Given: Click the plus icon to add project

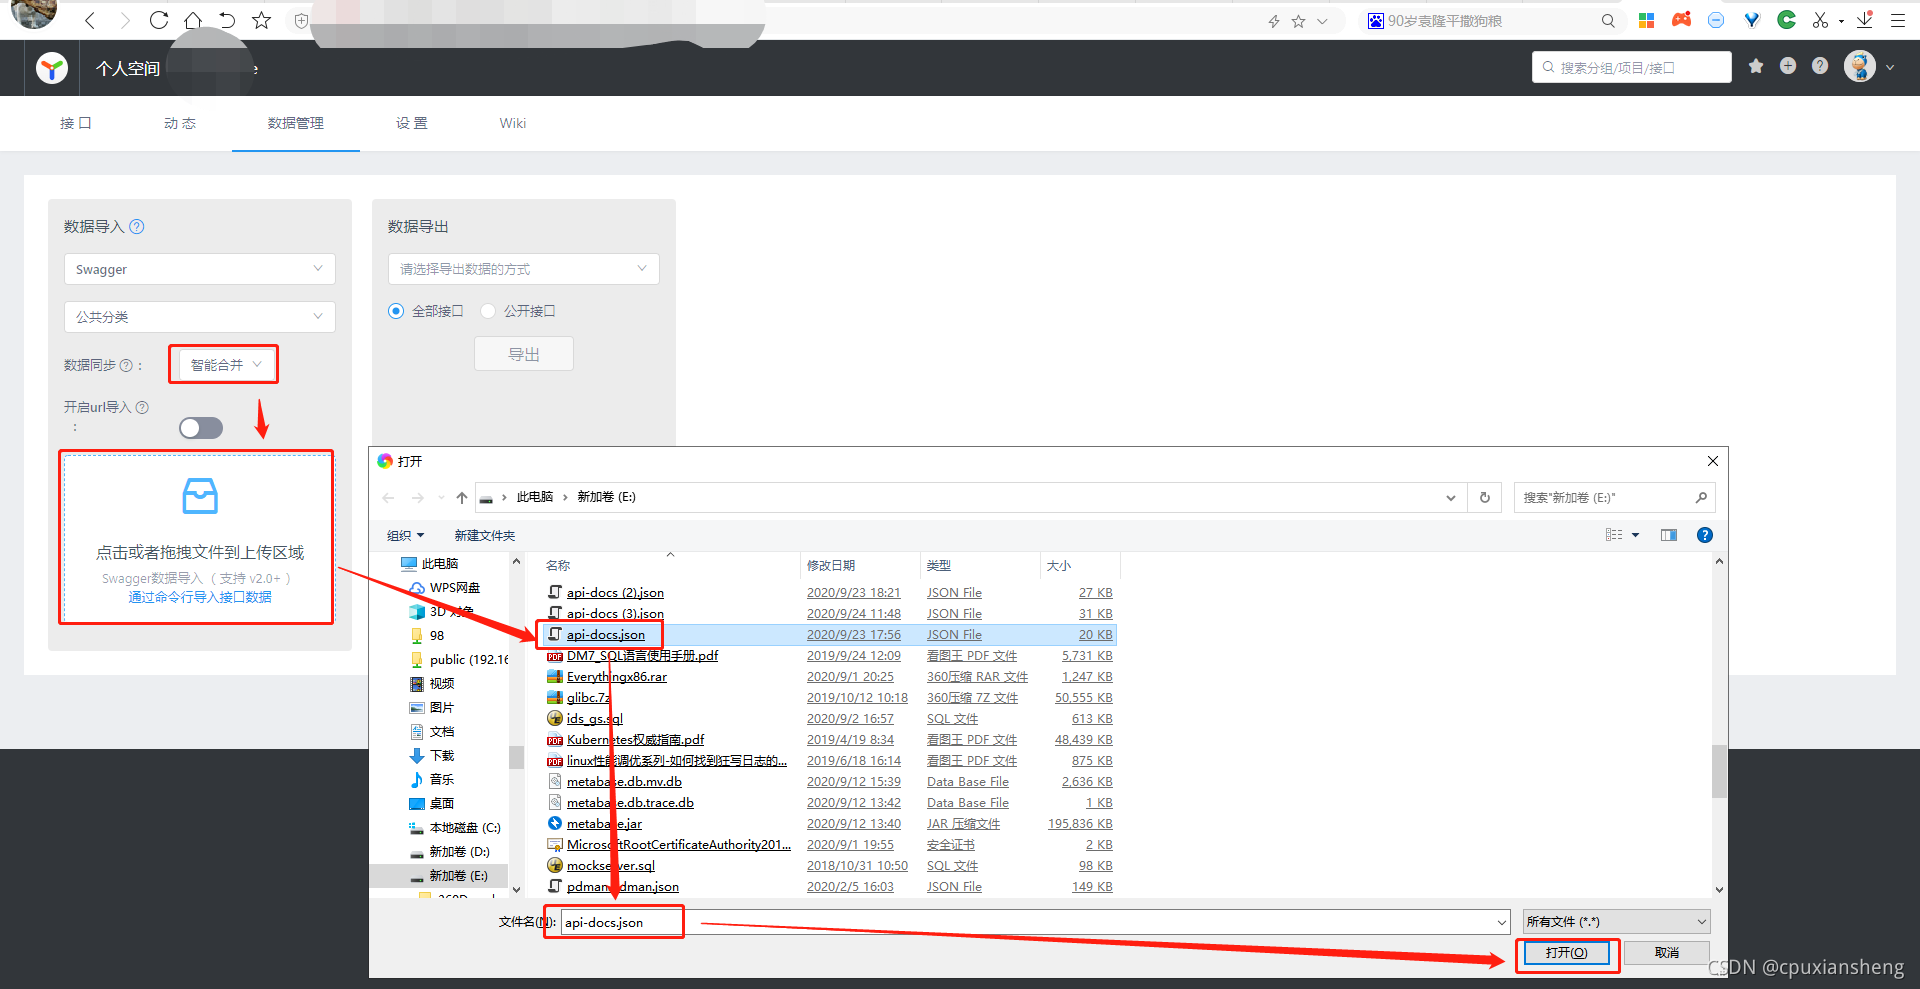Looking at the screenshot, I should point(1788,66).
